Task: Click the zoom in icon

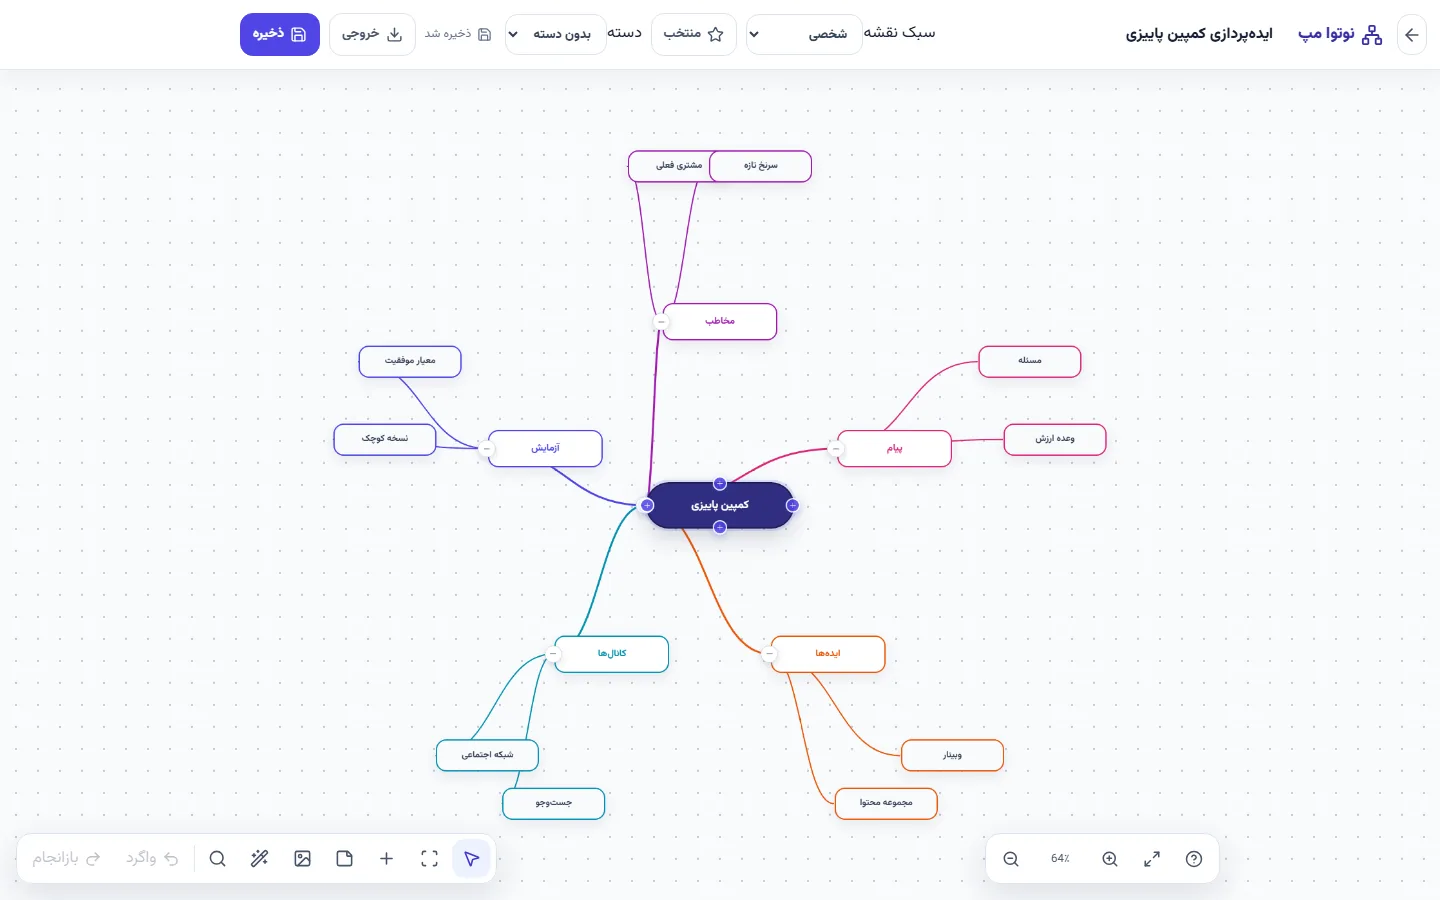Action: pos(1110,859)
